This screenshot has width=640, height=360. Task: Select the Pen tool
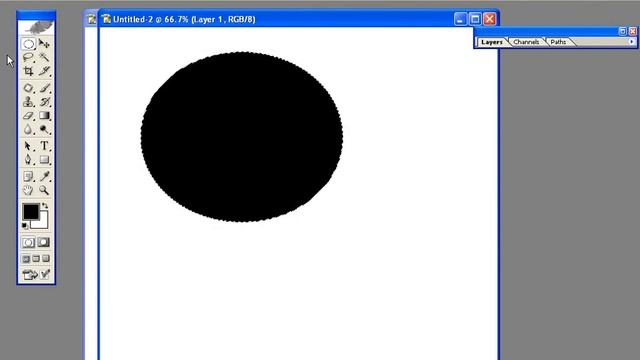pyautogui.click(x=28, y=160)
